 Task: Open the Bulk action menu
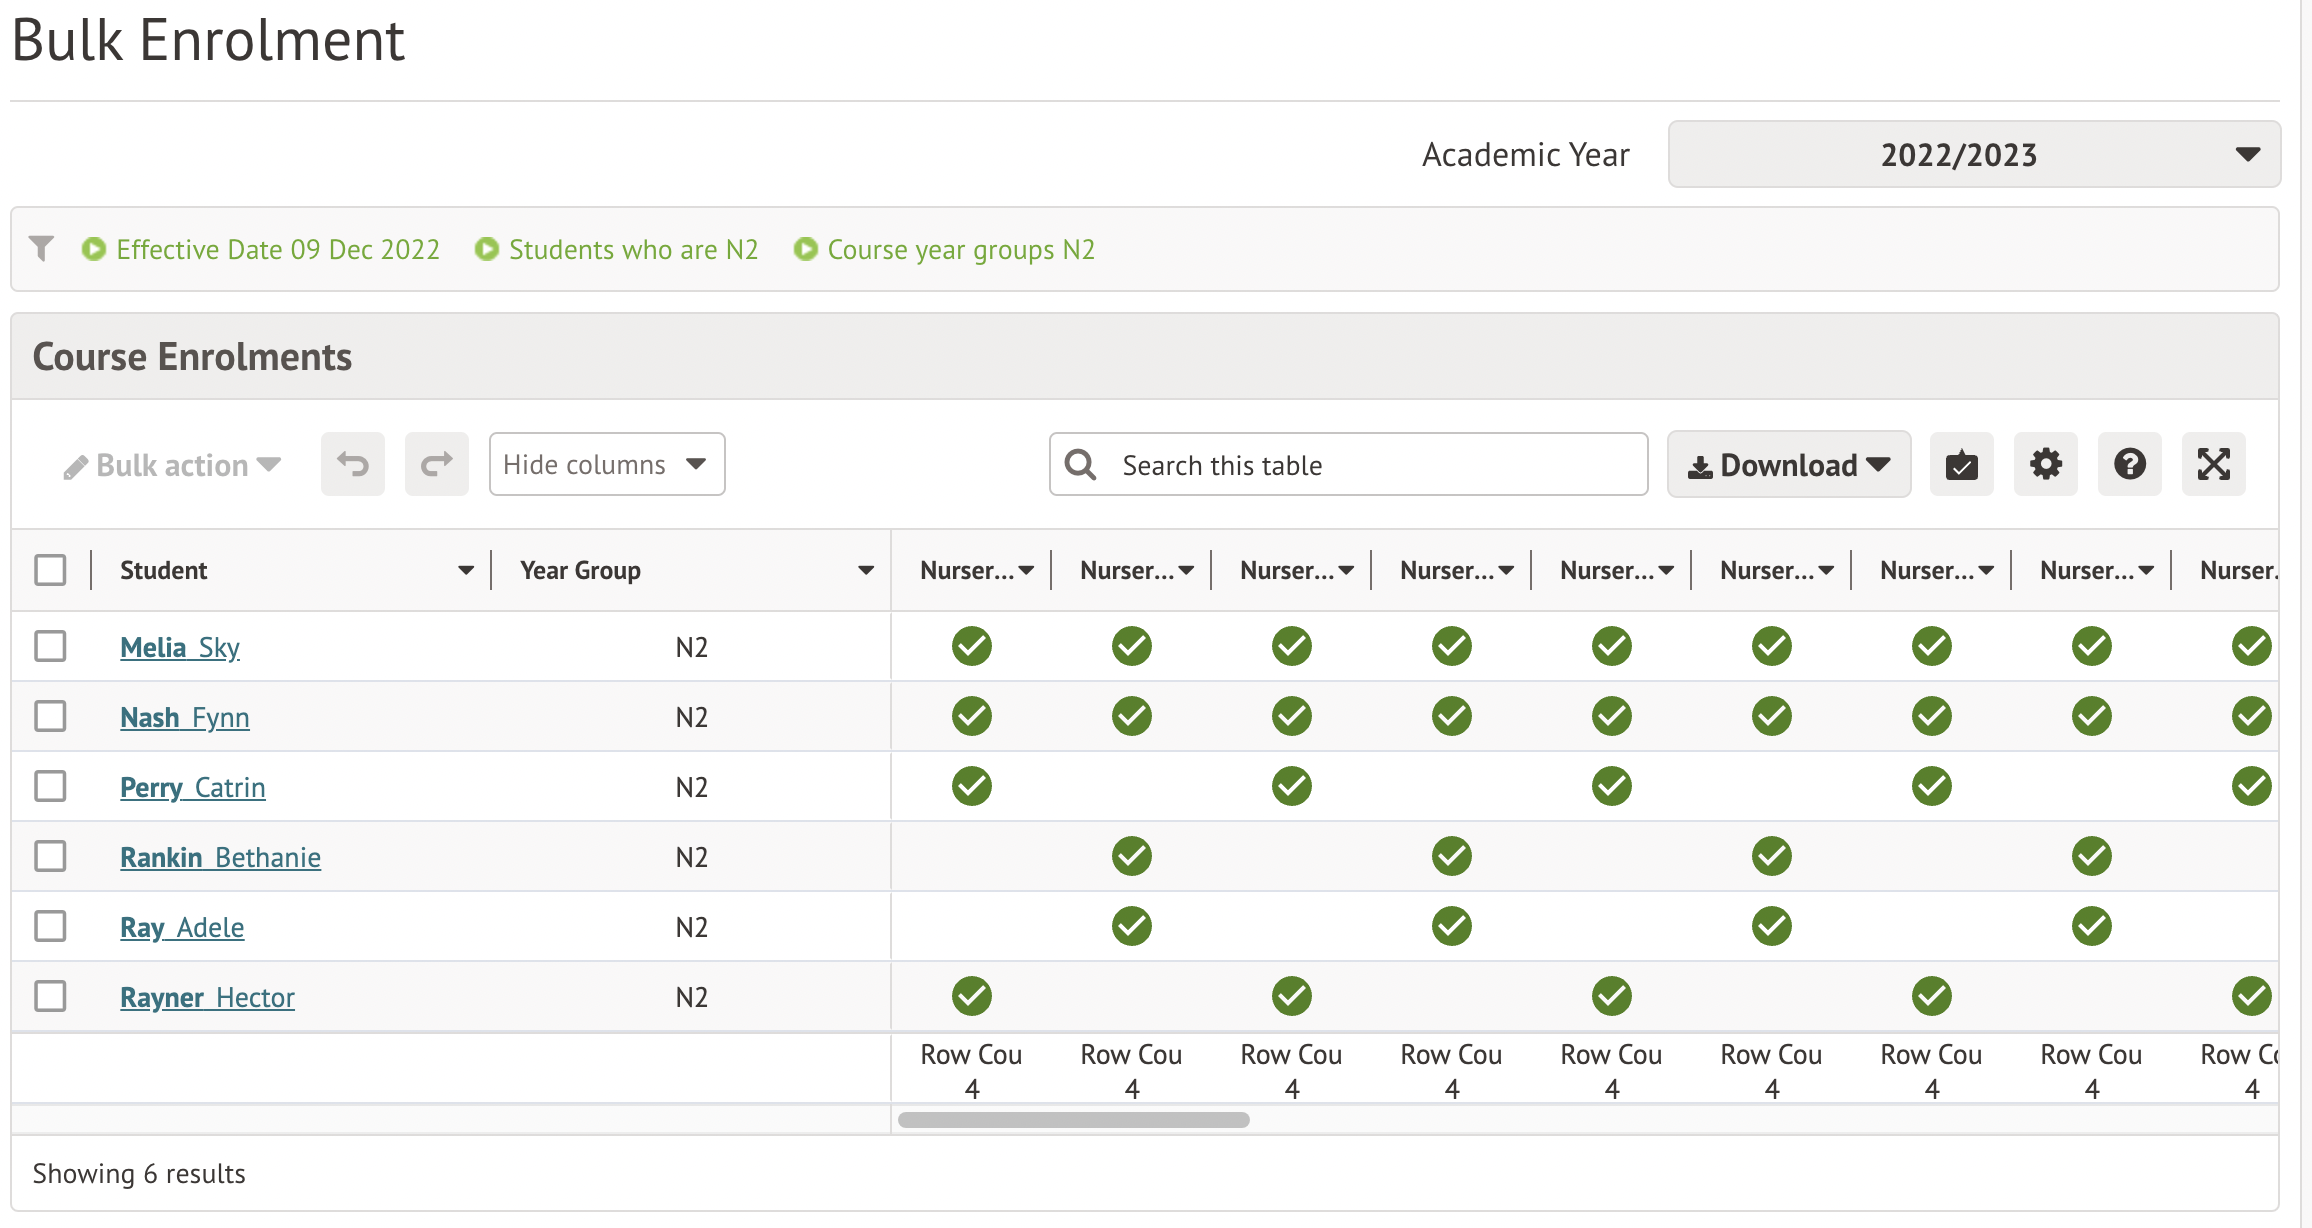tap(172, 465)
